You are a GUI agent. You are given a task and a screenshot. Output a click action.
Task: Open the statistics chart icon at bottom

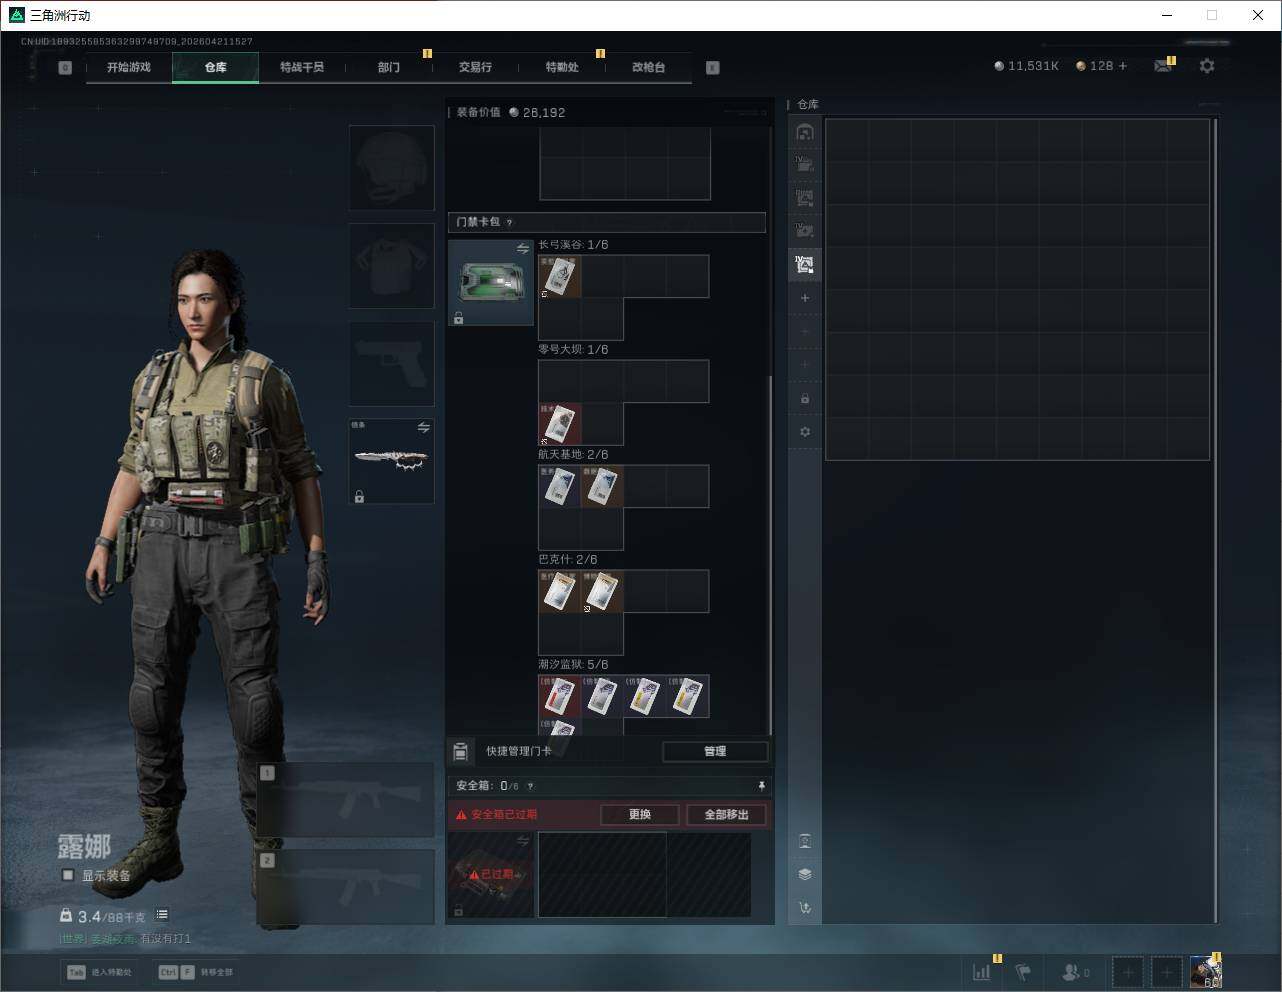(x=982, y=971)
